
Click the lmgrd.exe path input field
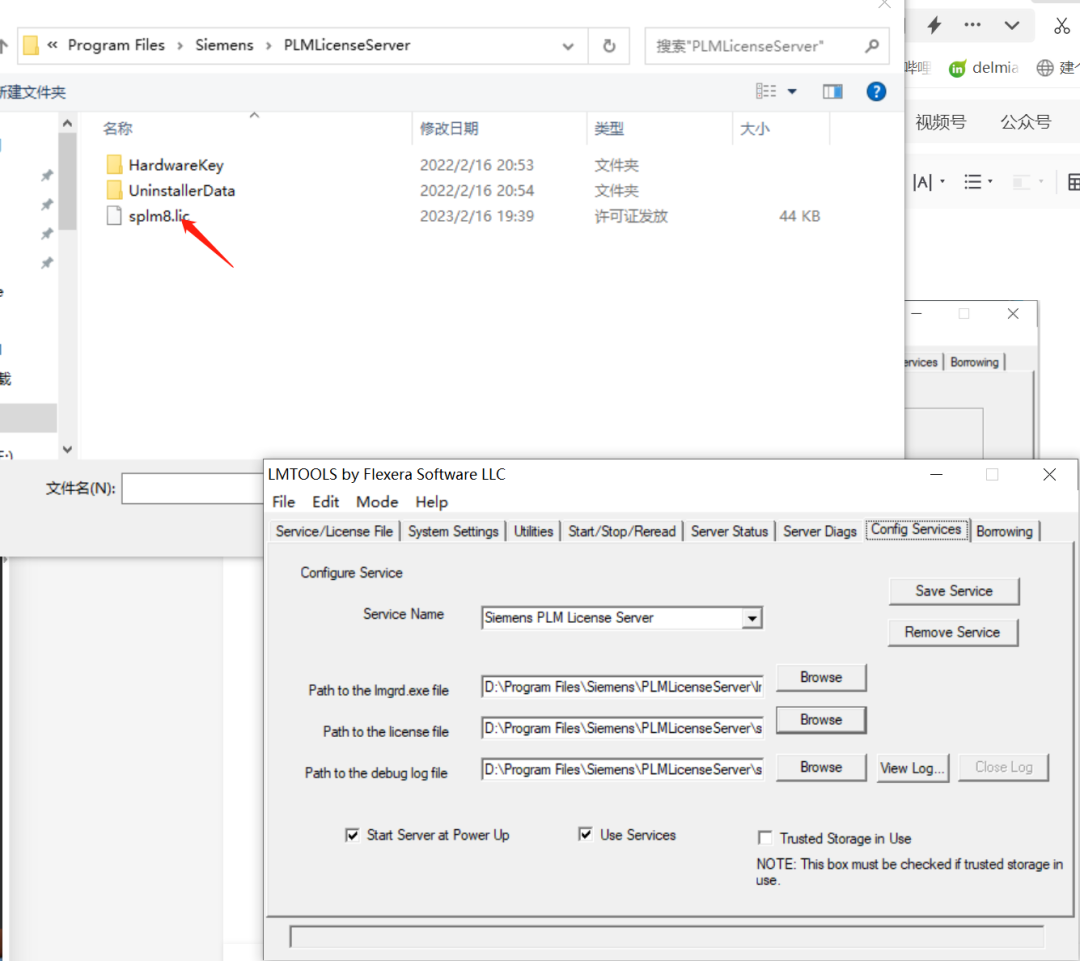(623, 687)
